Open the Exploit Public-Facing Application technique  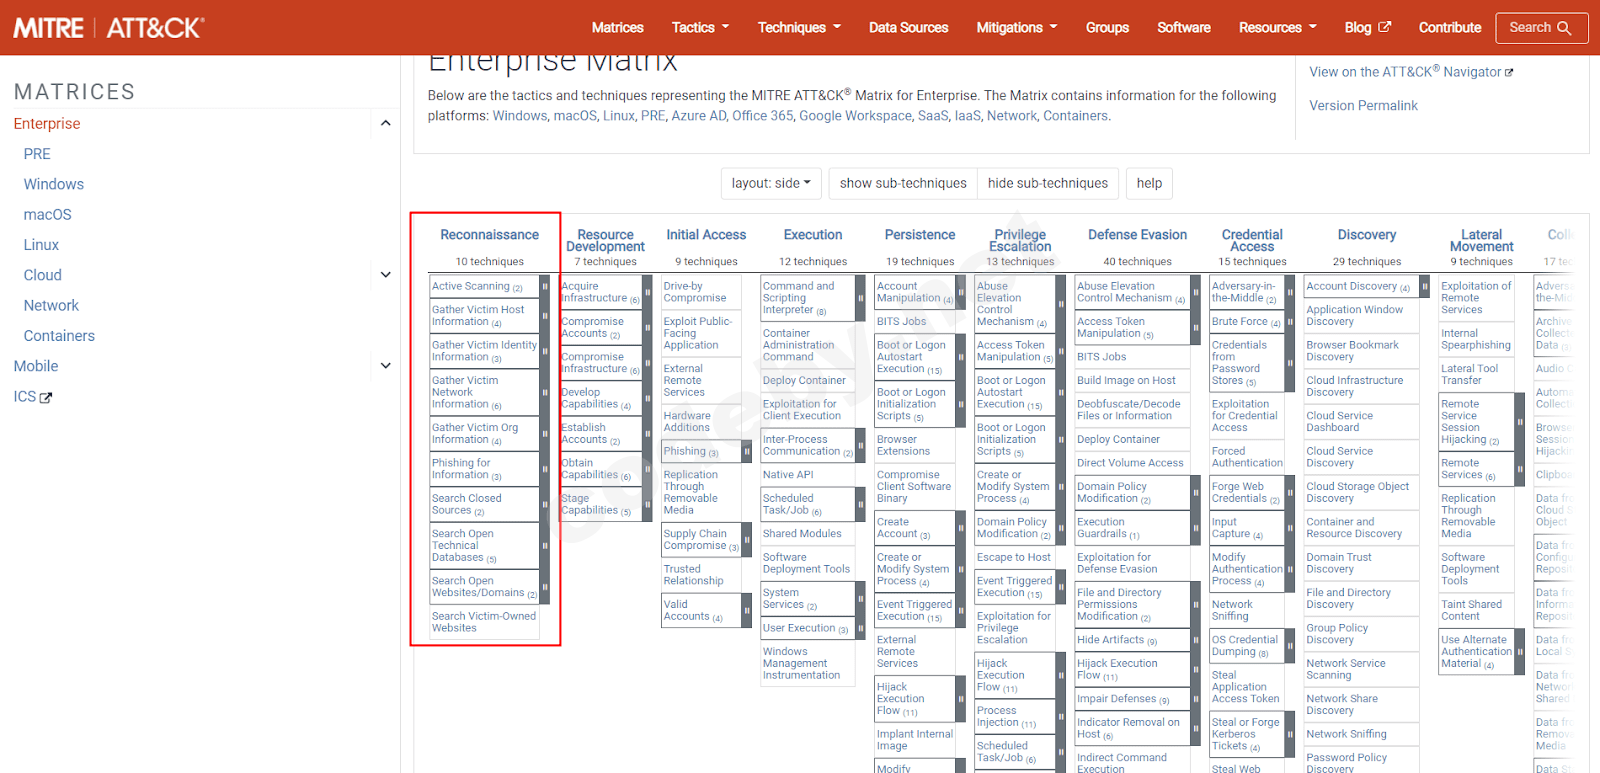pyautogui.click(x=698, y=333)
